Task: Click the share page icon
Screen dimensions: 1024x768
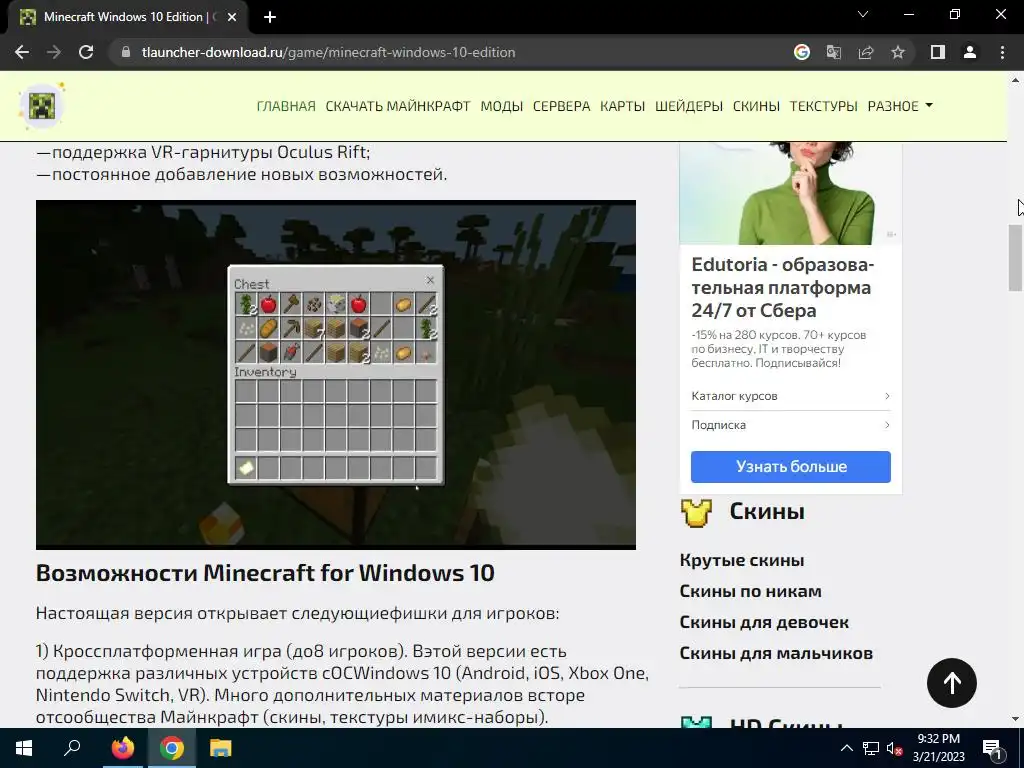Action: pos(866,52)
